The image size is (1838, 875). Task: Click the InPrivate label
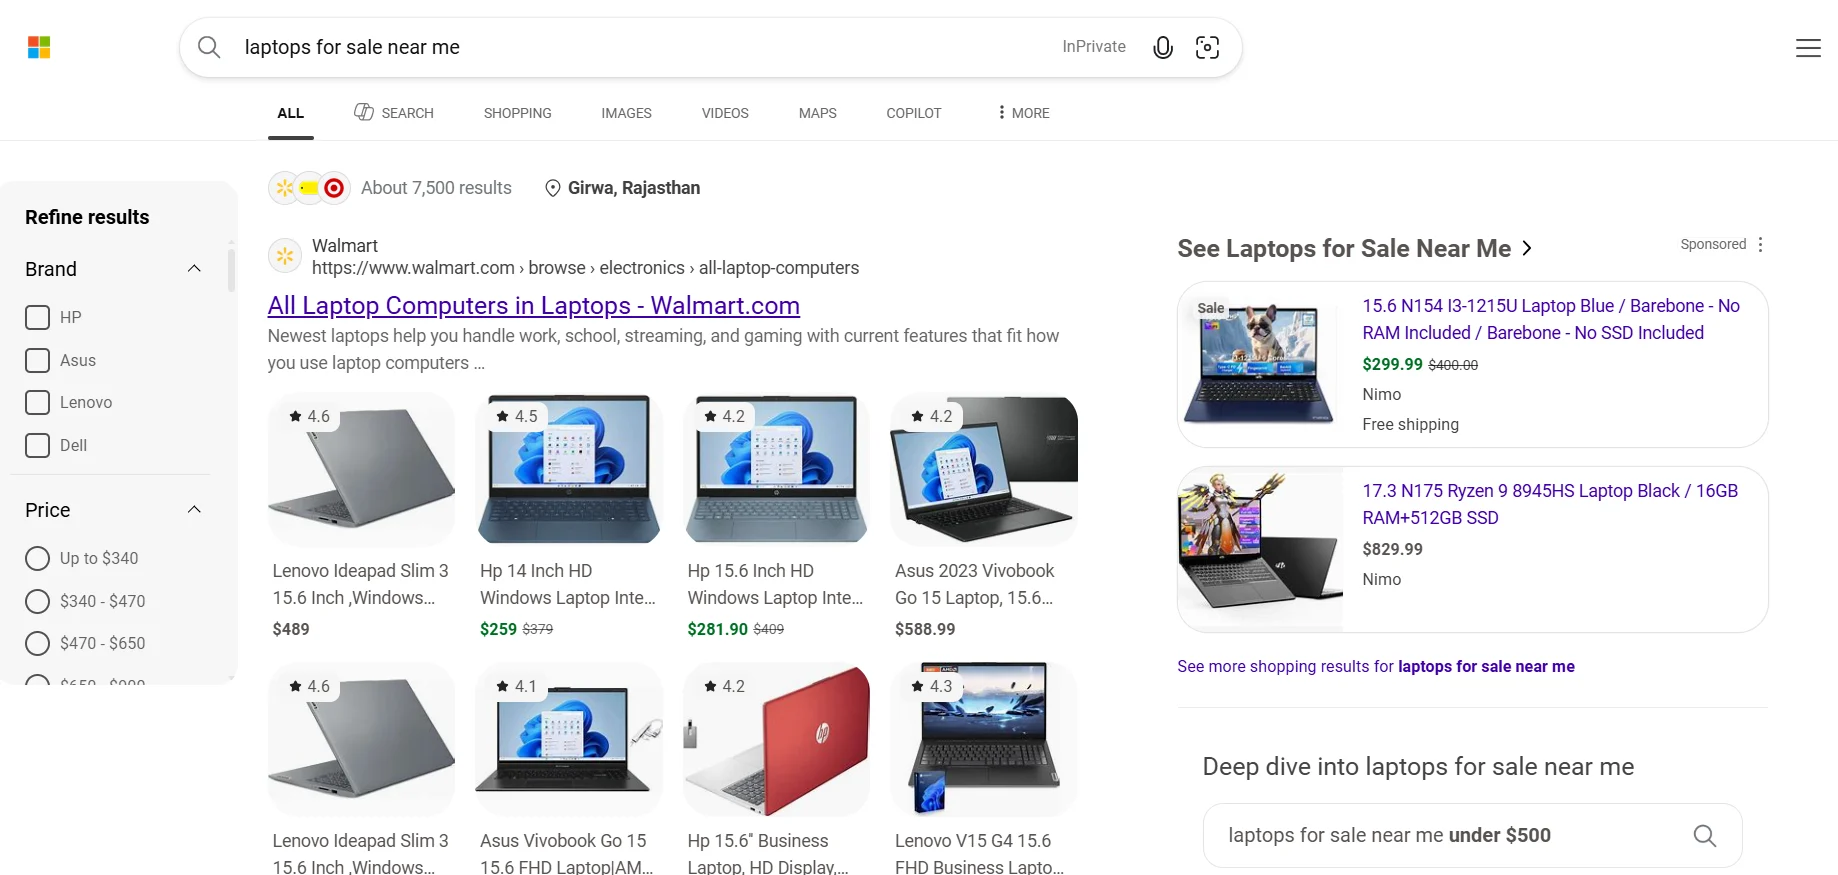1093,46
